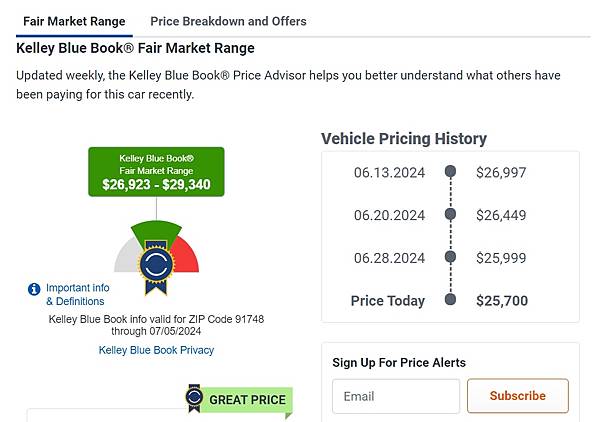Click the Price Today timeline dot
Screen dimensions: 600x422
(450, 300)
